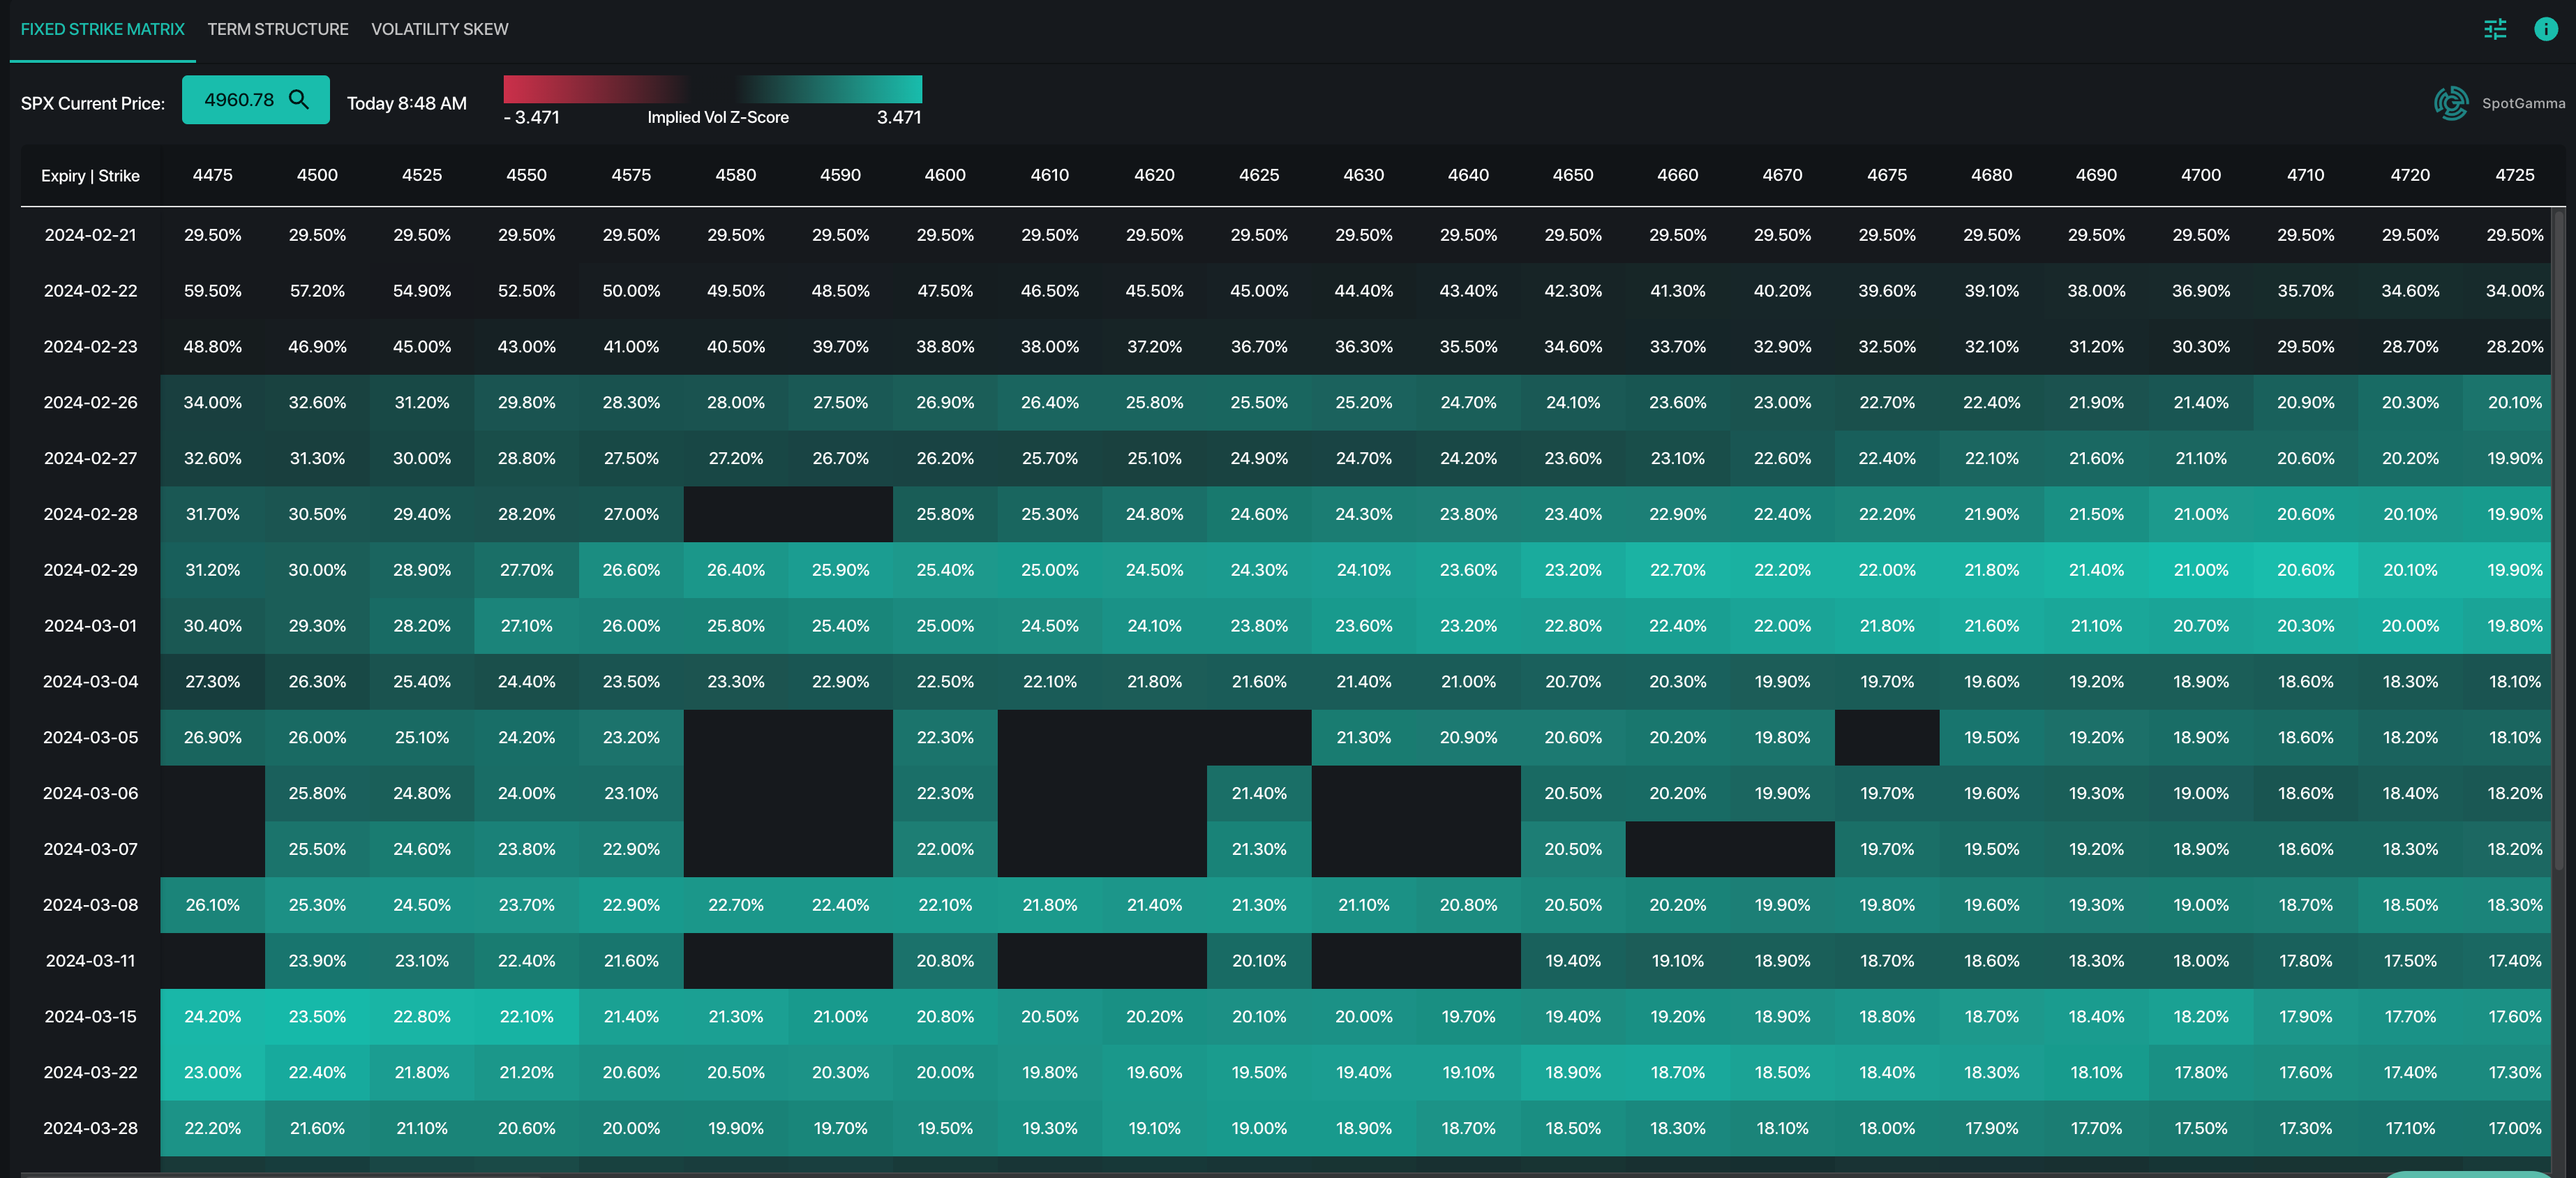Click the Implied Vol Z-Score gradient bar

[x=712, y=89]
